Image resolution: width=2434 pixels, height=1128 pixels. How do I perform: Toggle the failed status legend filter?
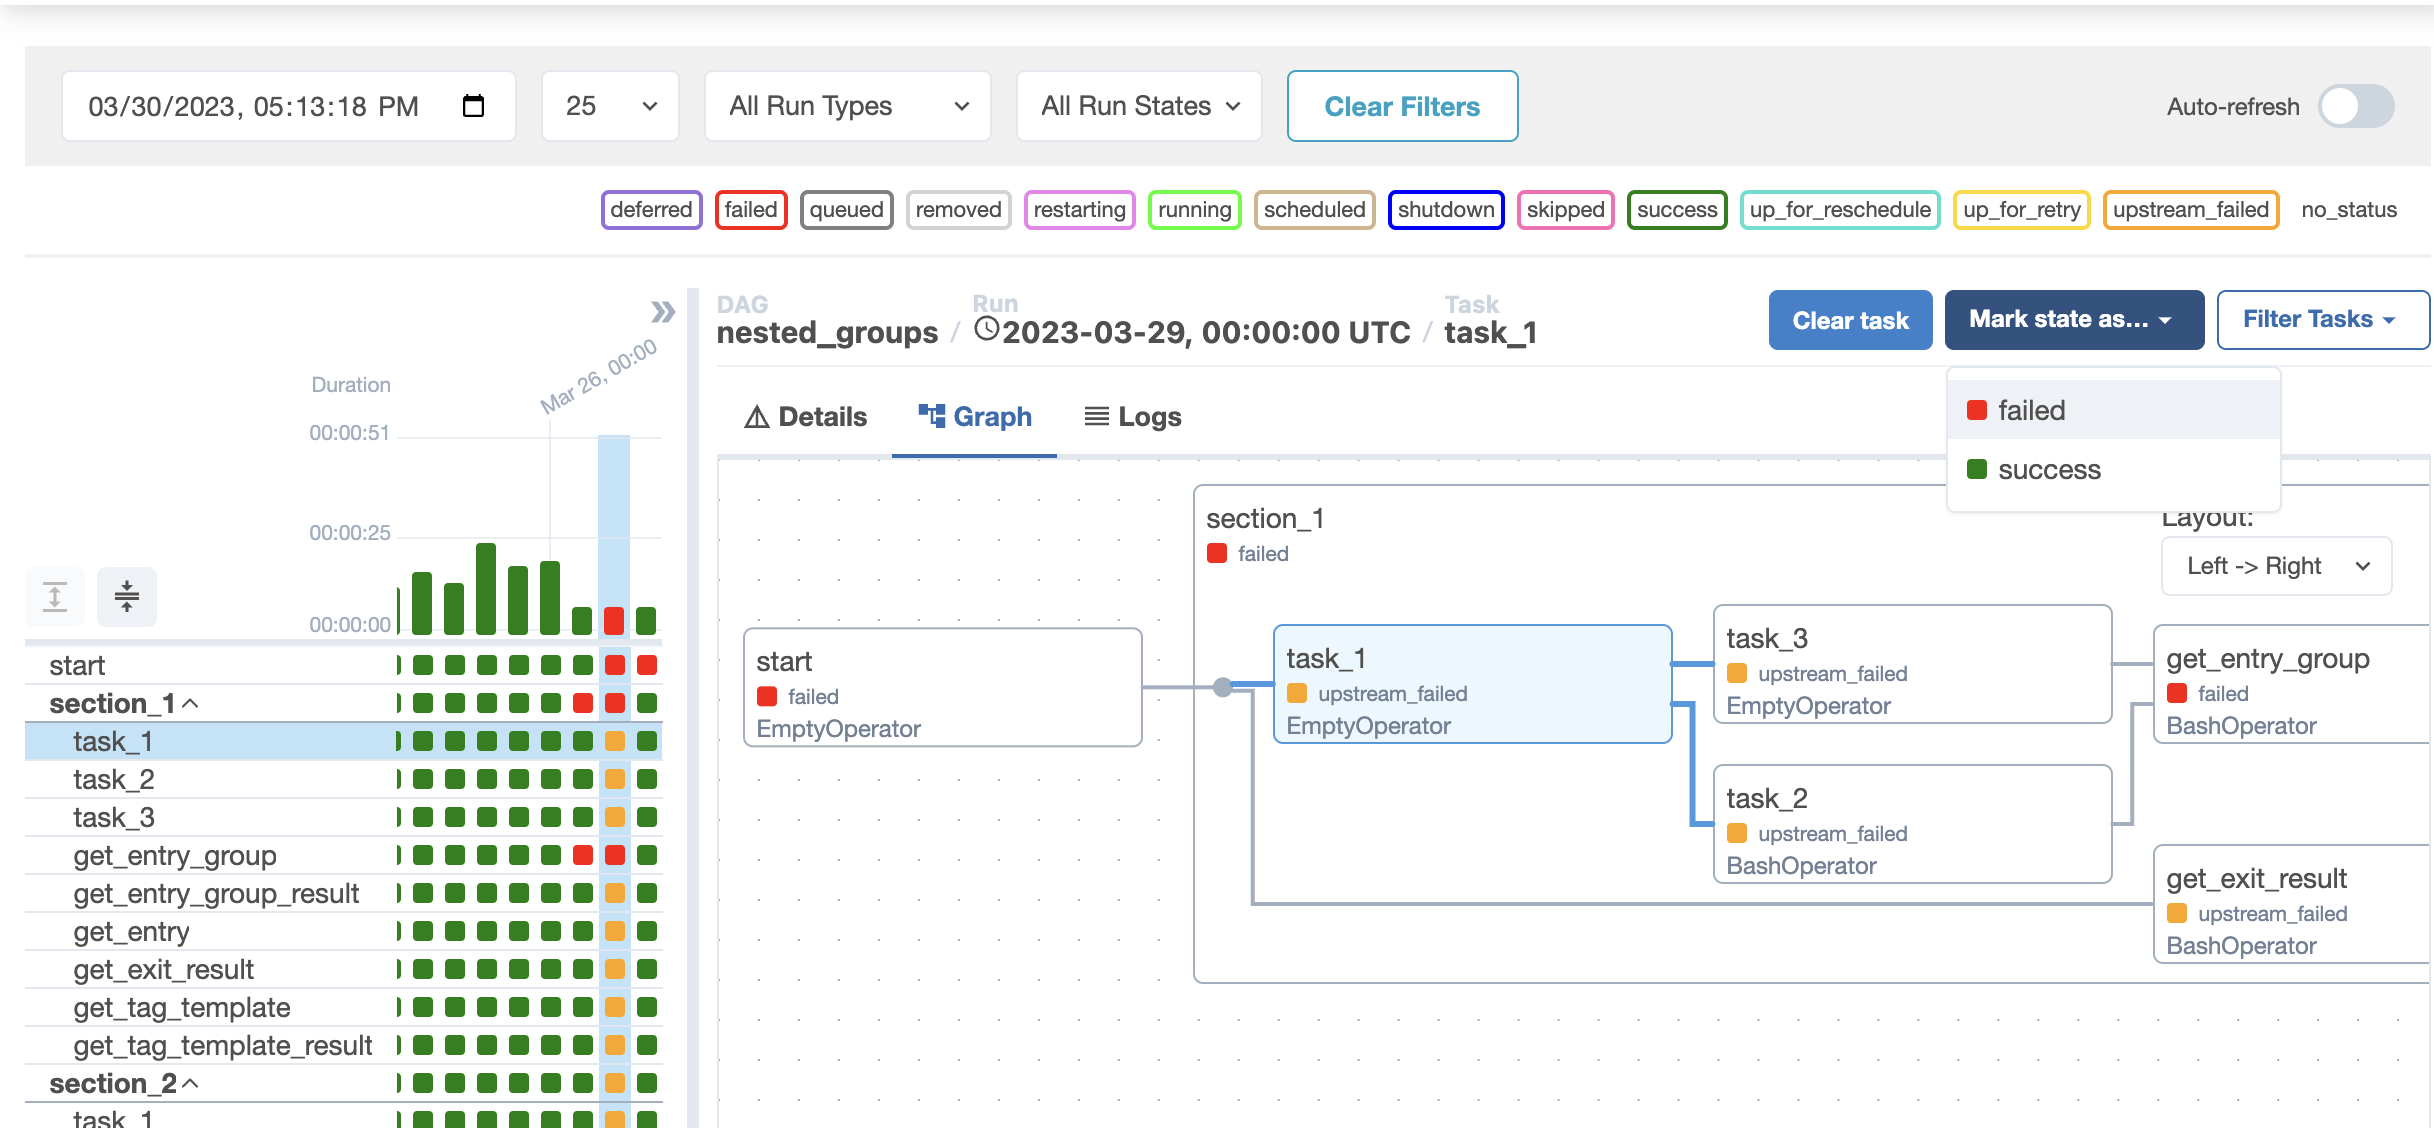(750, 210)
